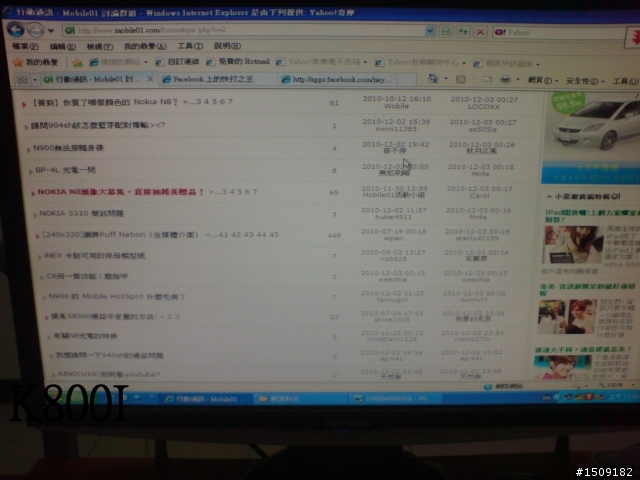Open the iPad news headline in sidebar
Image resolution: width=640 pixels, height=480 pixels.
pos(592,216)
